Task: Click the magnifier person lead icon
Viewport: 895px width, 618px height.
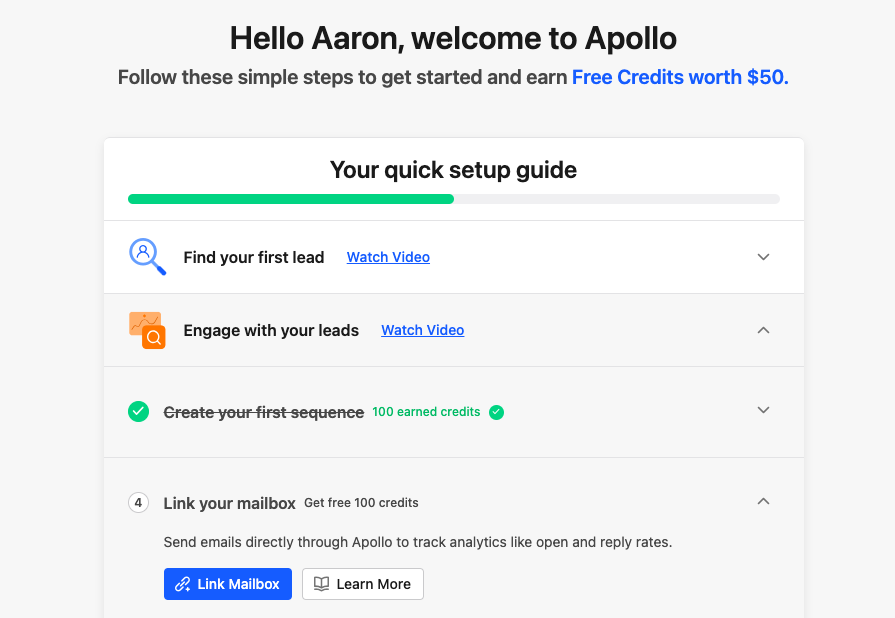Action: point(147,256)
